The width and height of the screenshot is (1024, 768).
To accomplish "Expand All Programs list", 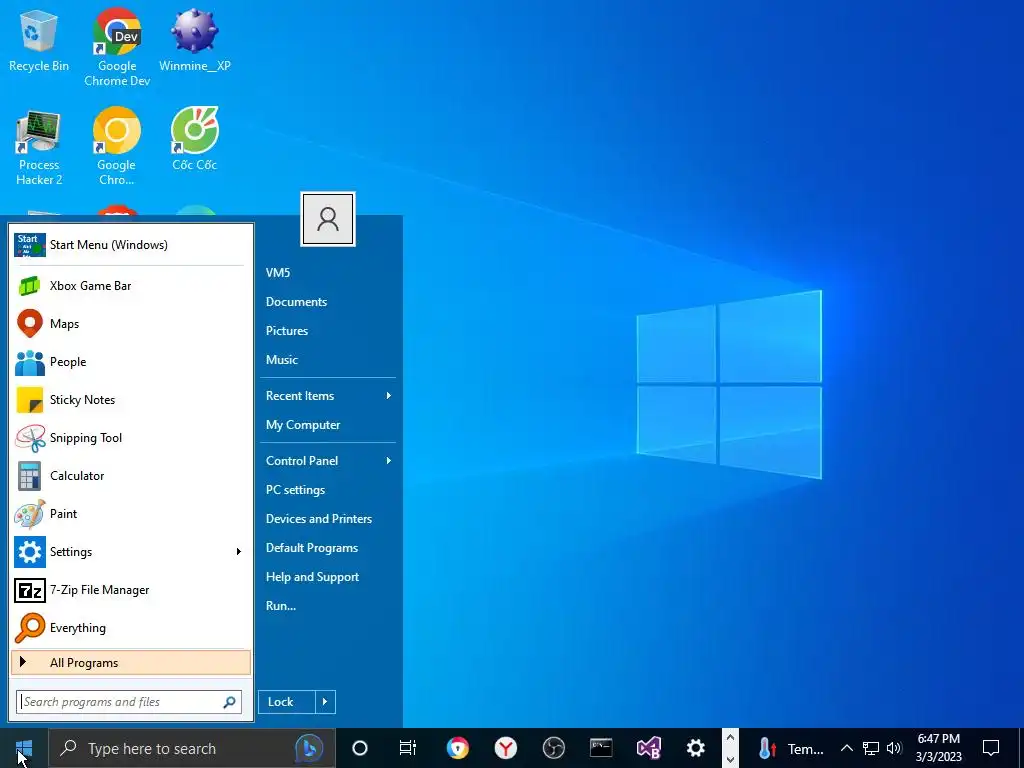I will click(131, 663).
